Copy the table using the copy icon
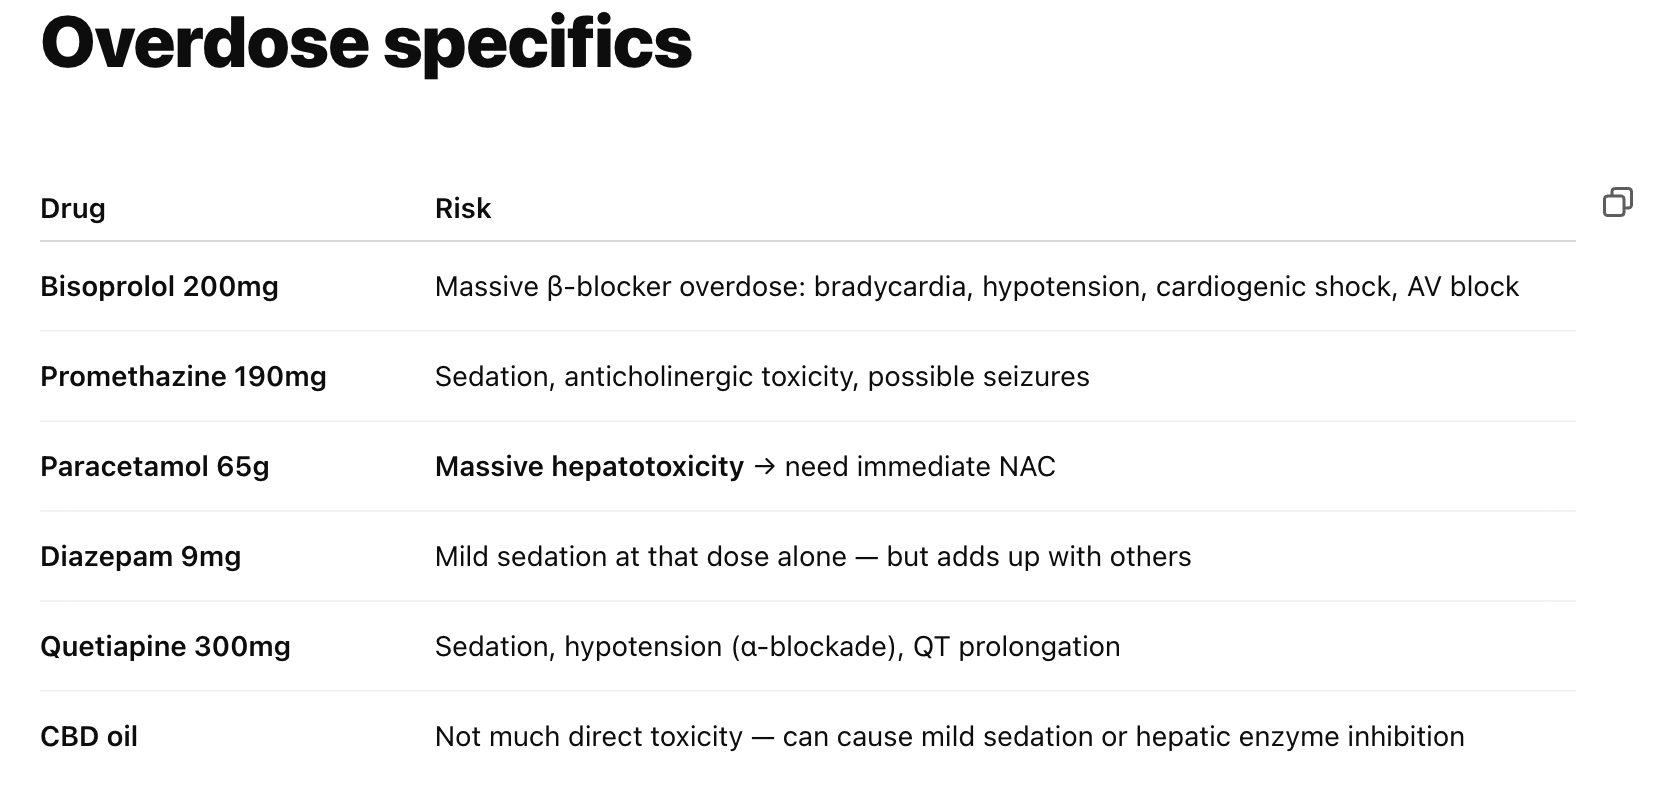This screenshot has width=1680, height=794. tap(1617, 202)
